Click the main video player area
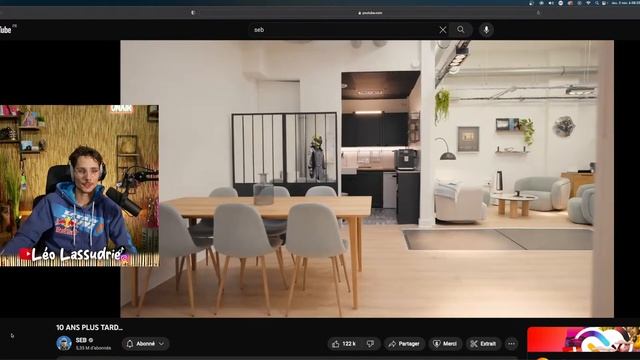 (367, 179)
